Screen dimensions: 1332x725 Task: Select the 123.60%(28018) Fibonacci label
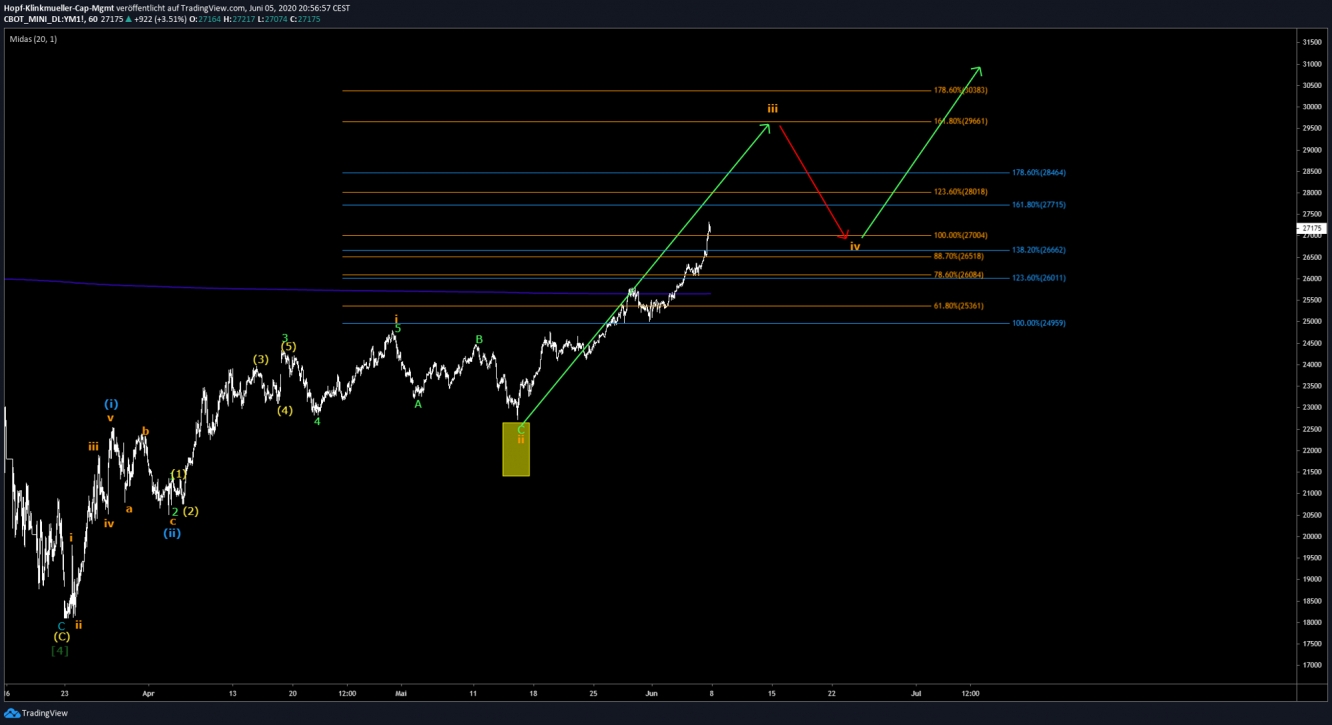pyautogui.click(x=960, y=191)
